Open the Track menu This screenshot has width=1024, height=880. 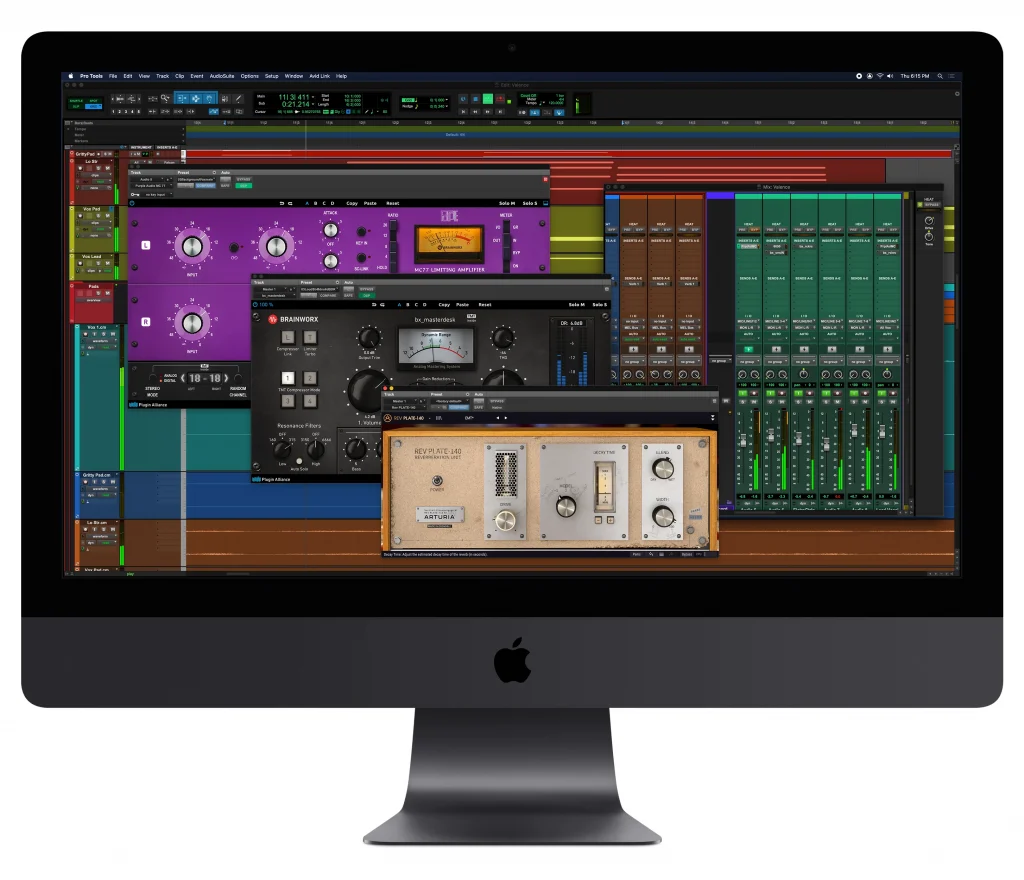pyautogui.click(x=163, y=76)
